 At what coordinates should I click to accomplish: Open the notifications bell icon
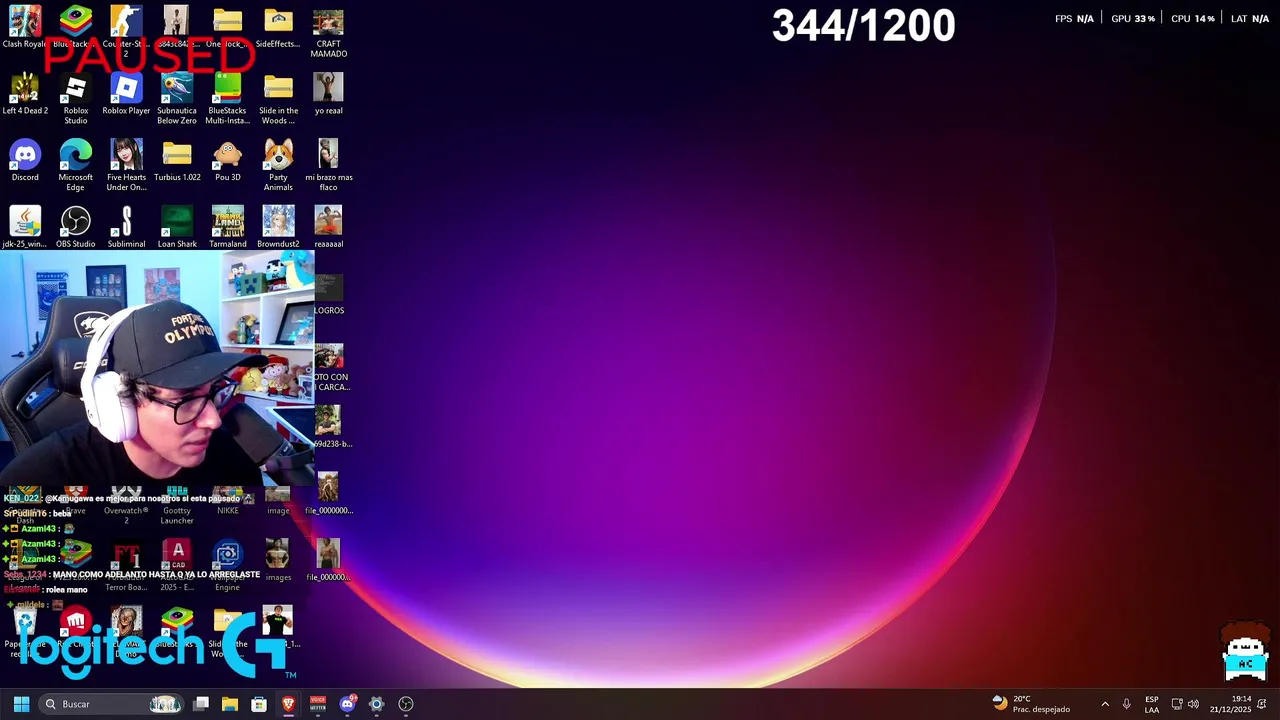pos(1262,704)
